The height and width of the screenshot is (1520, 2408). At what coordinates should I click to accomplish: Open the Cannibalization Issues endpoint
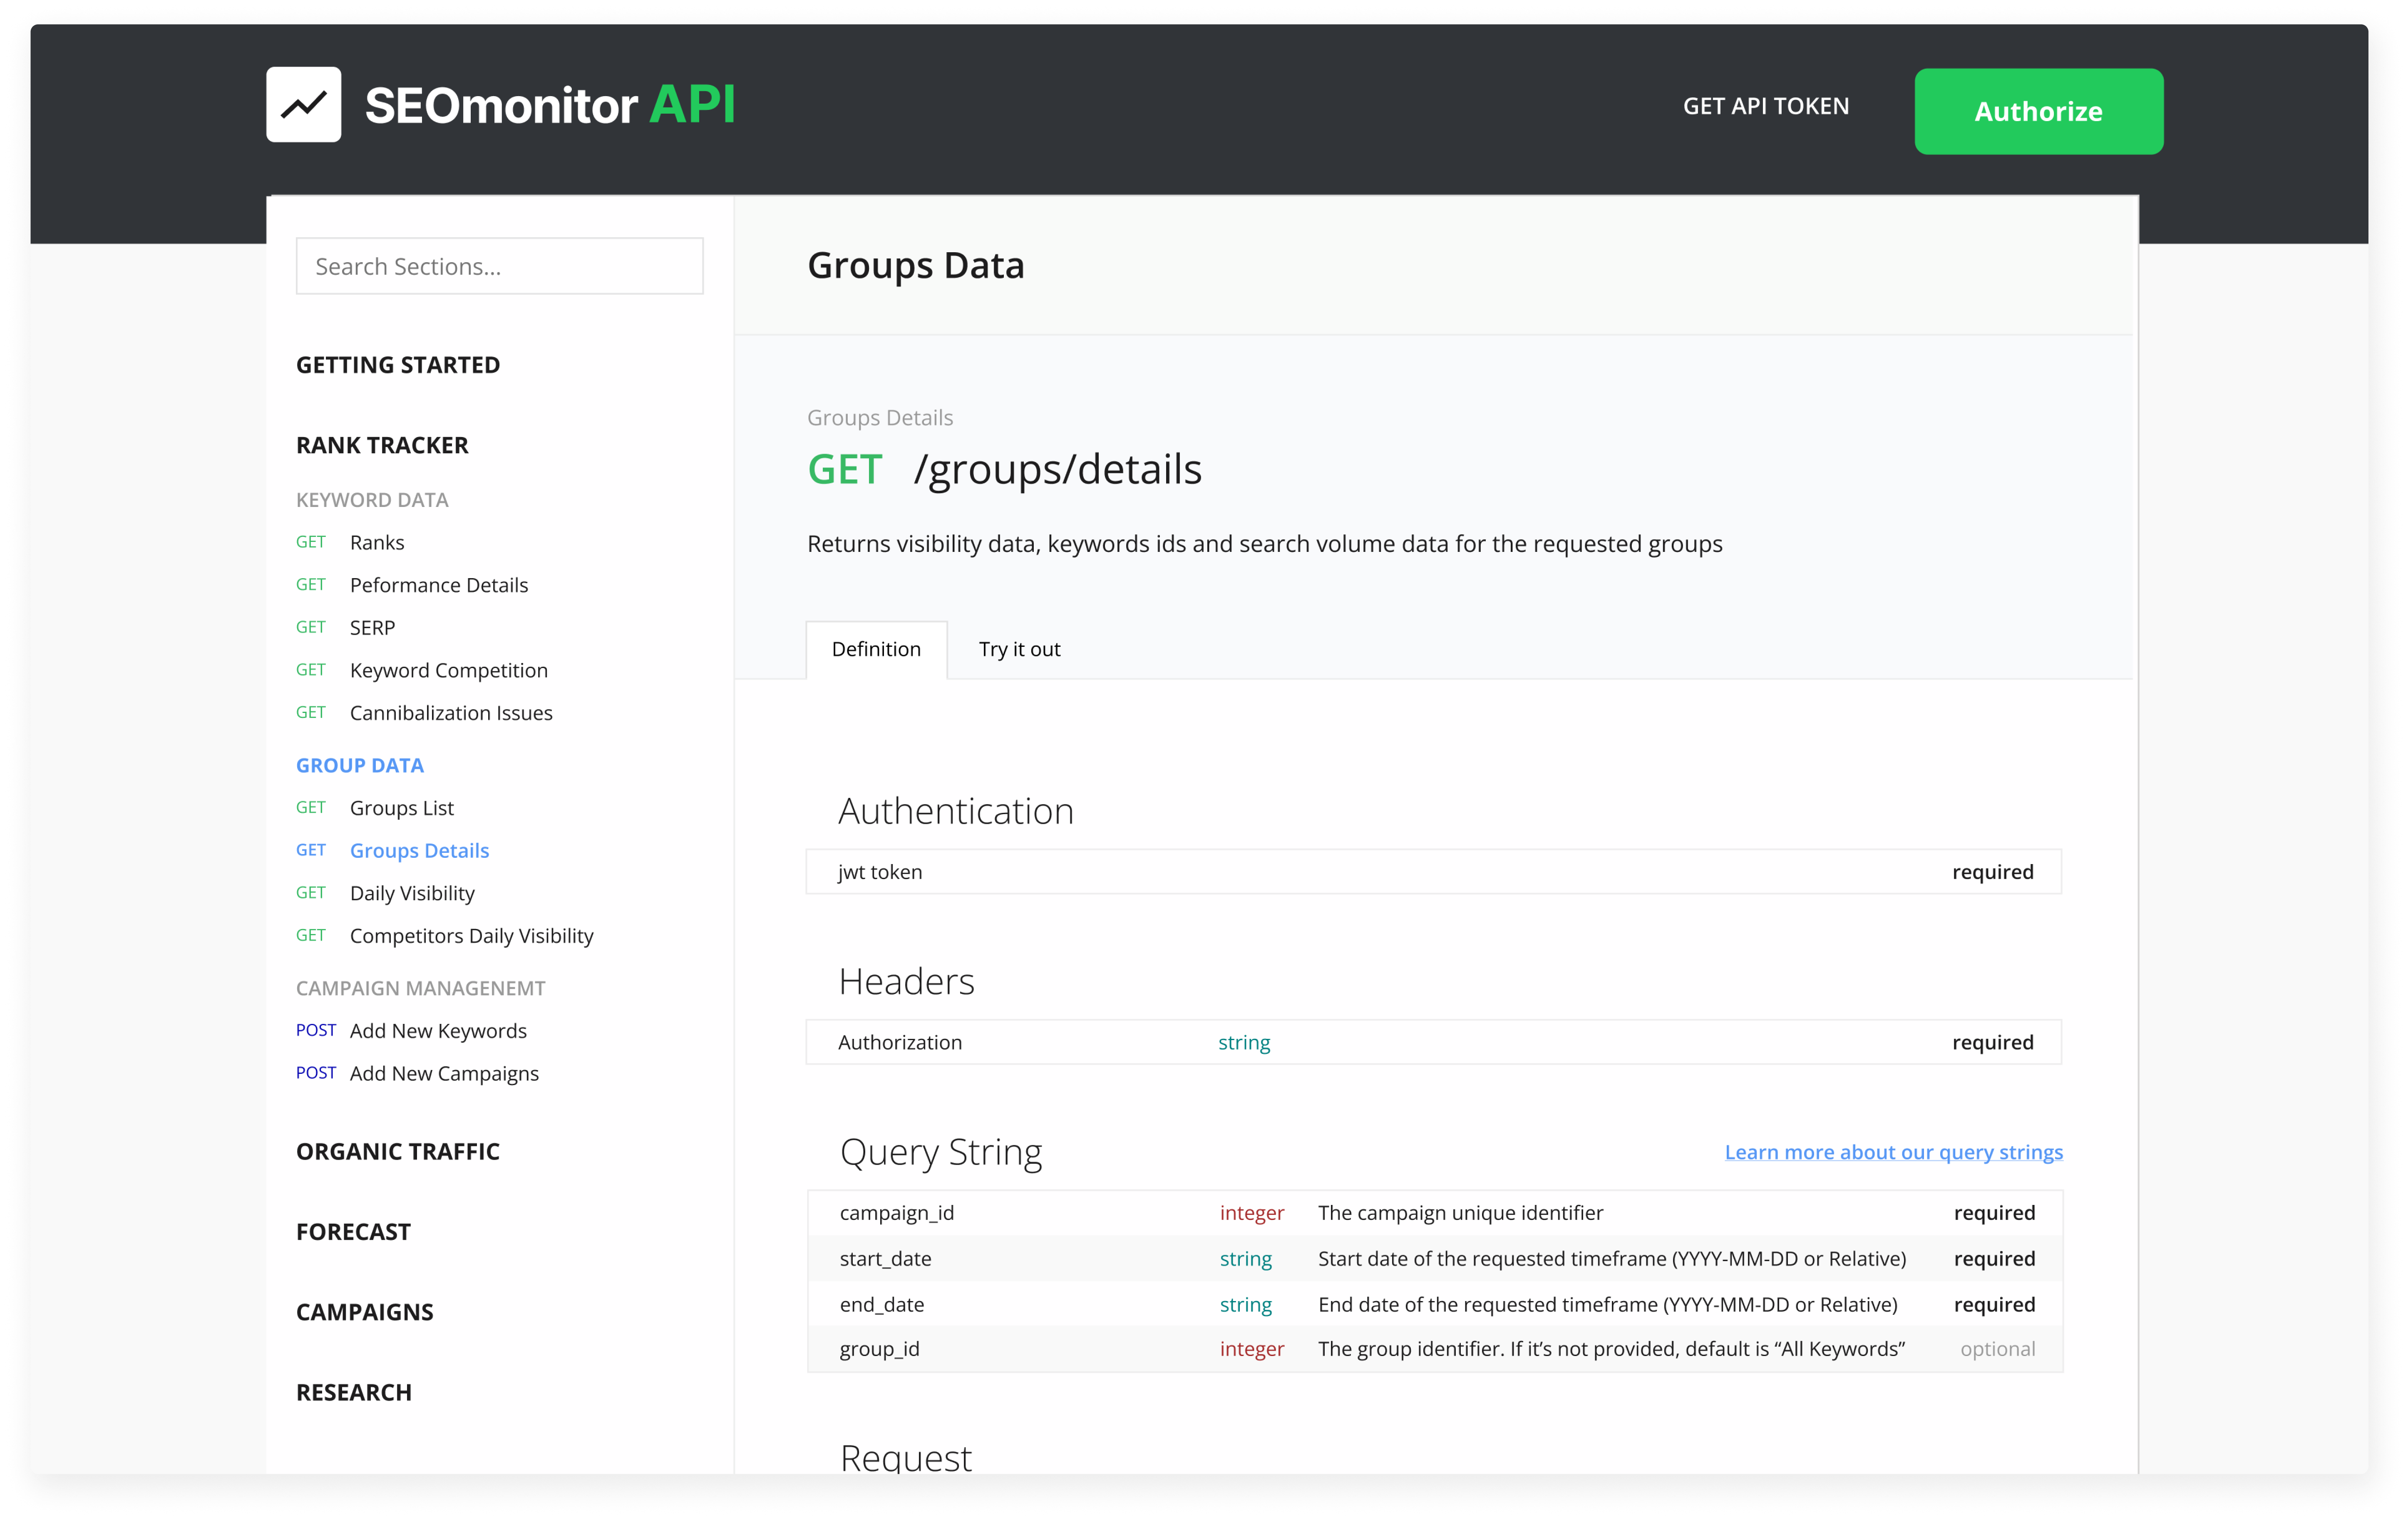coord(451,713)
